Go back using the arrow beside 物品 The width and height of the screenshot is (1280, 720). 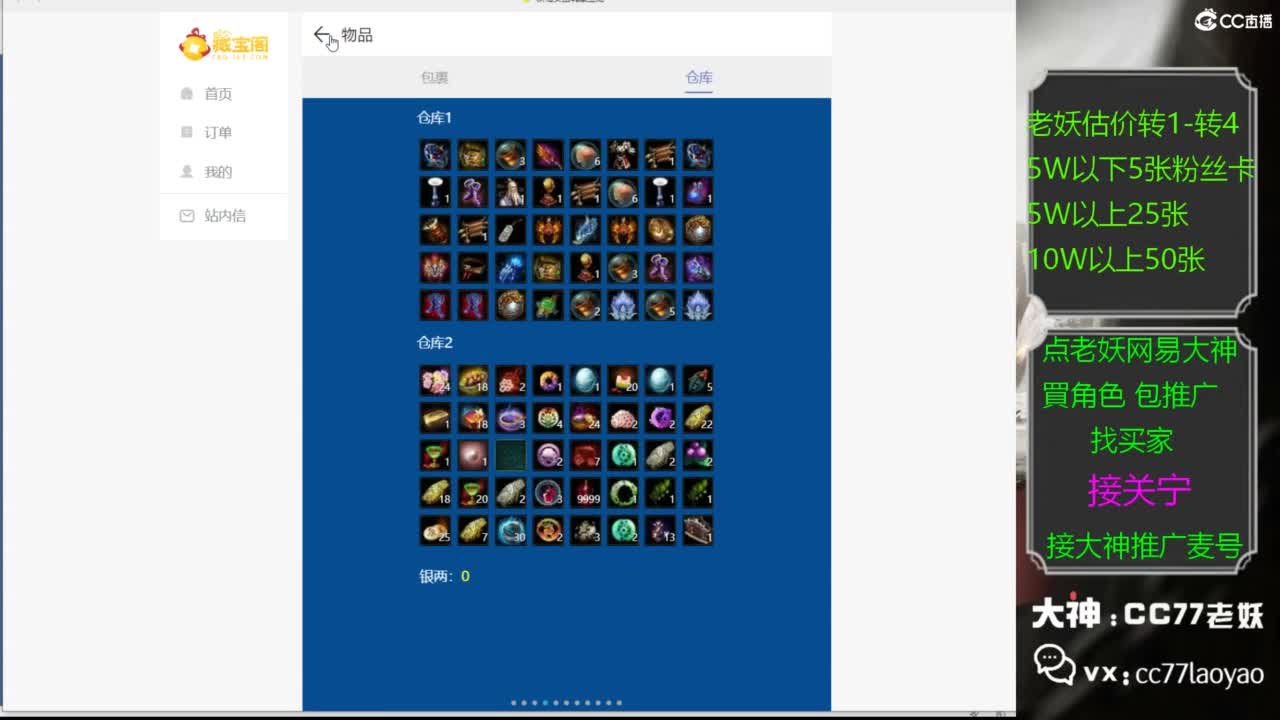tap(321, 36)
